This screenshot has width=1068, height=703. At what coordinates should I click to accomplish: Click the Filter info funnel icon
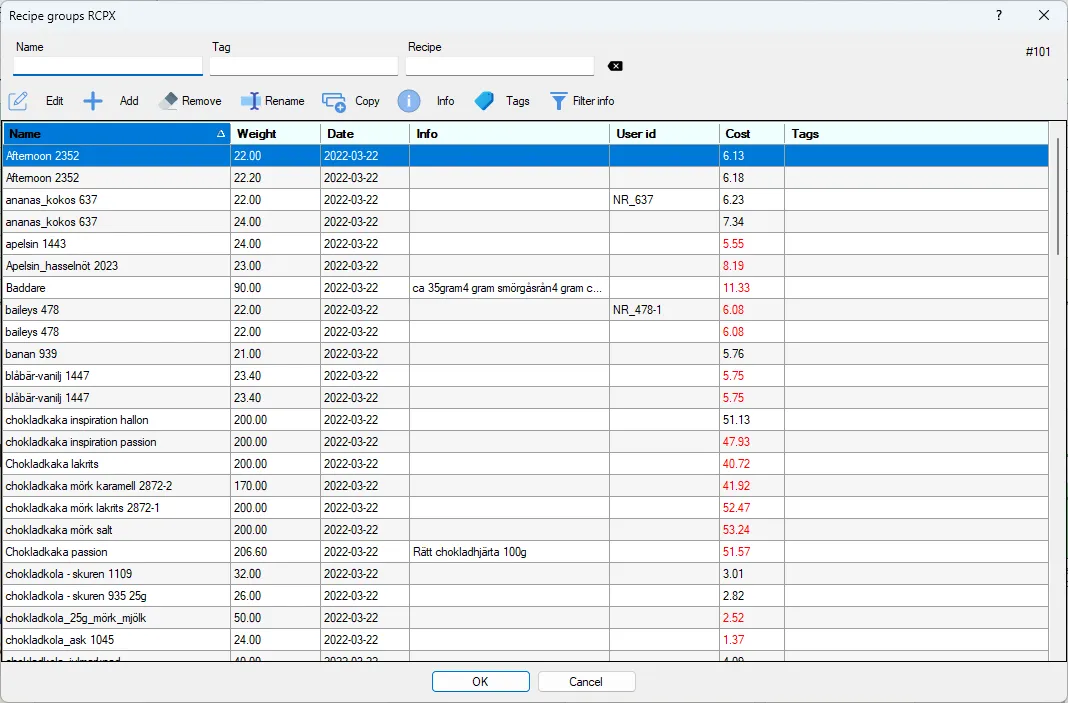559,101
